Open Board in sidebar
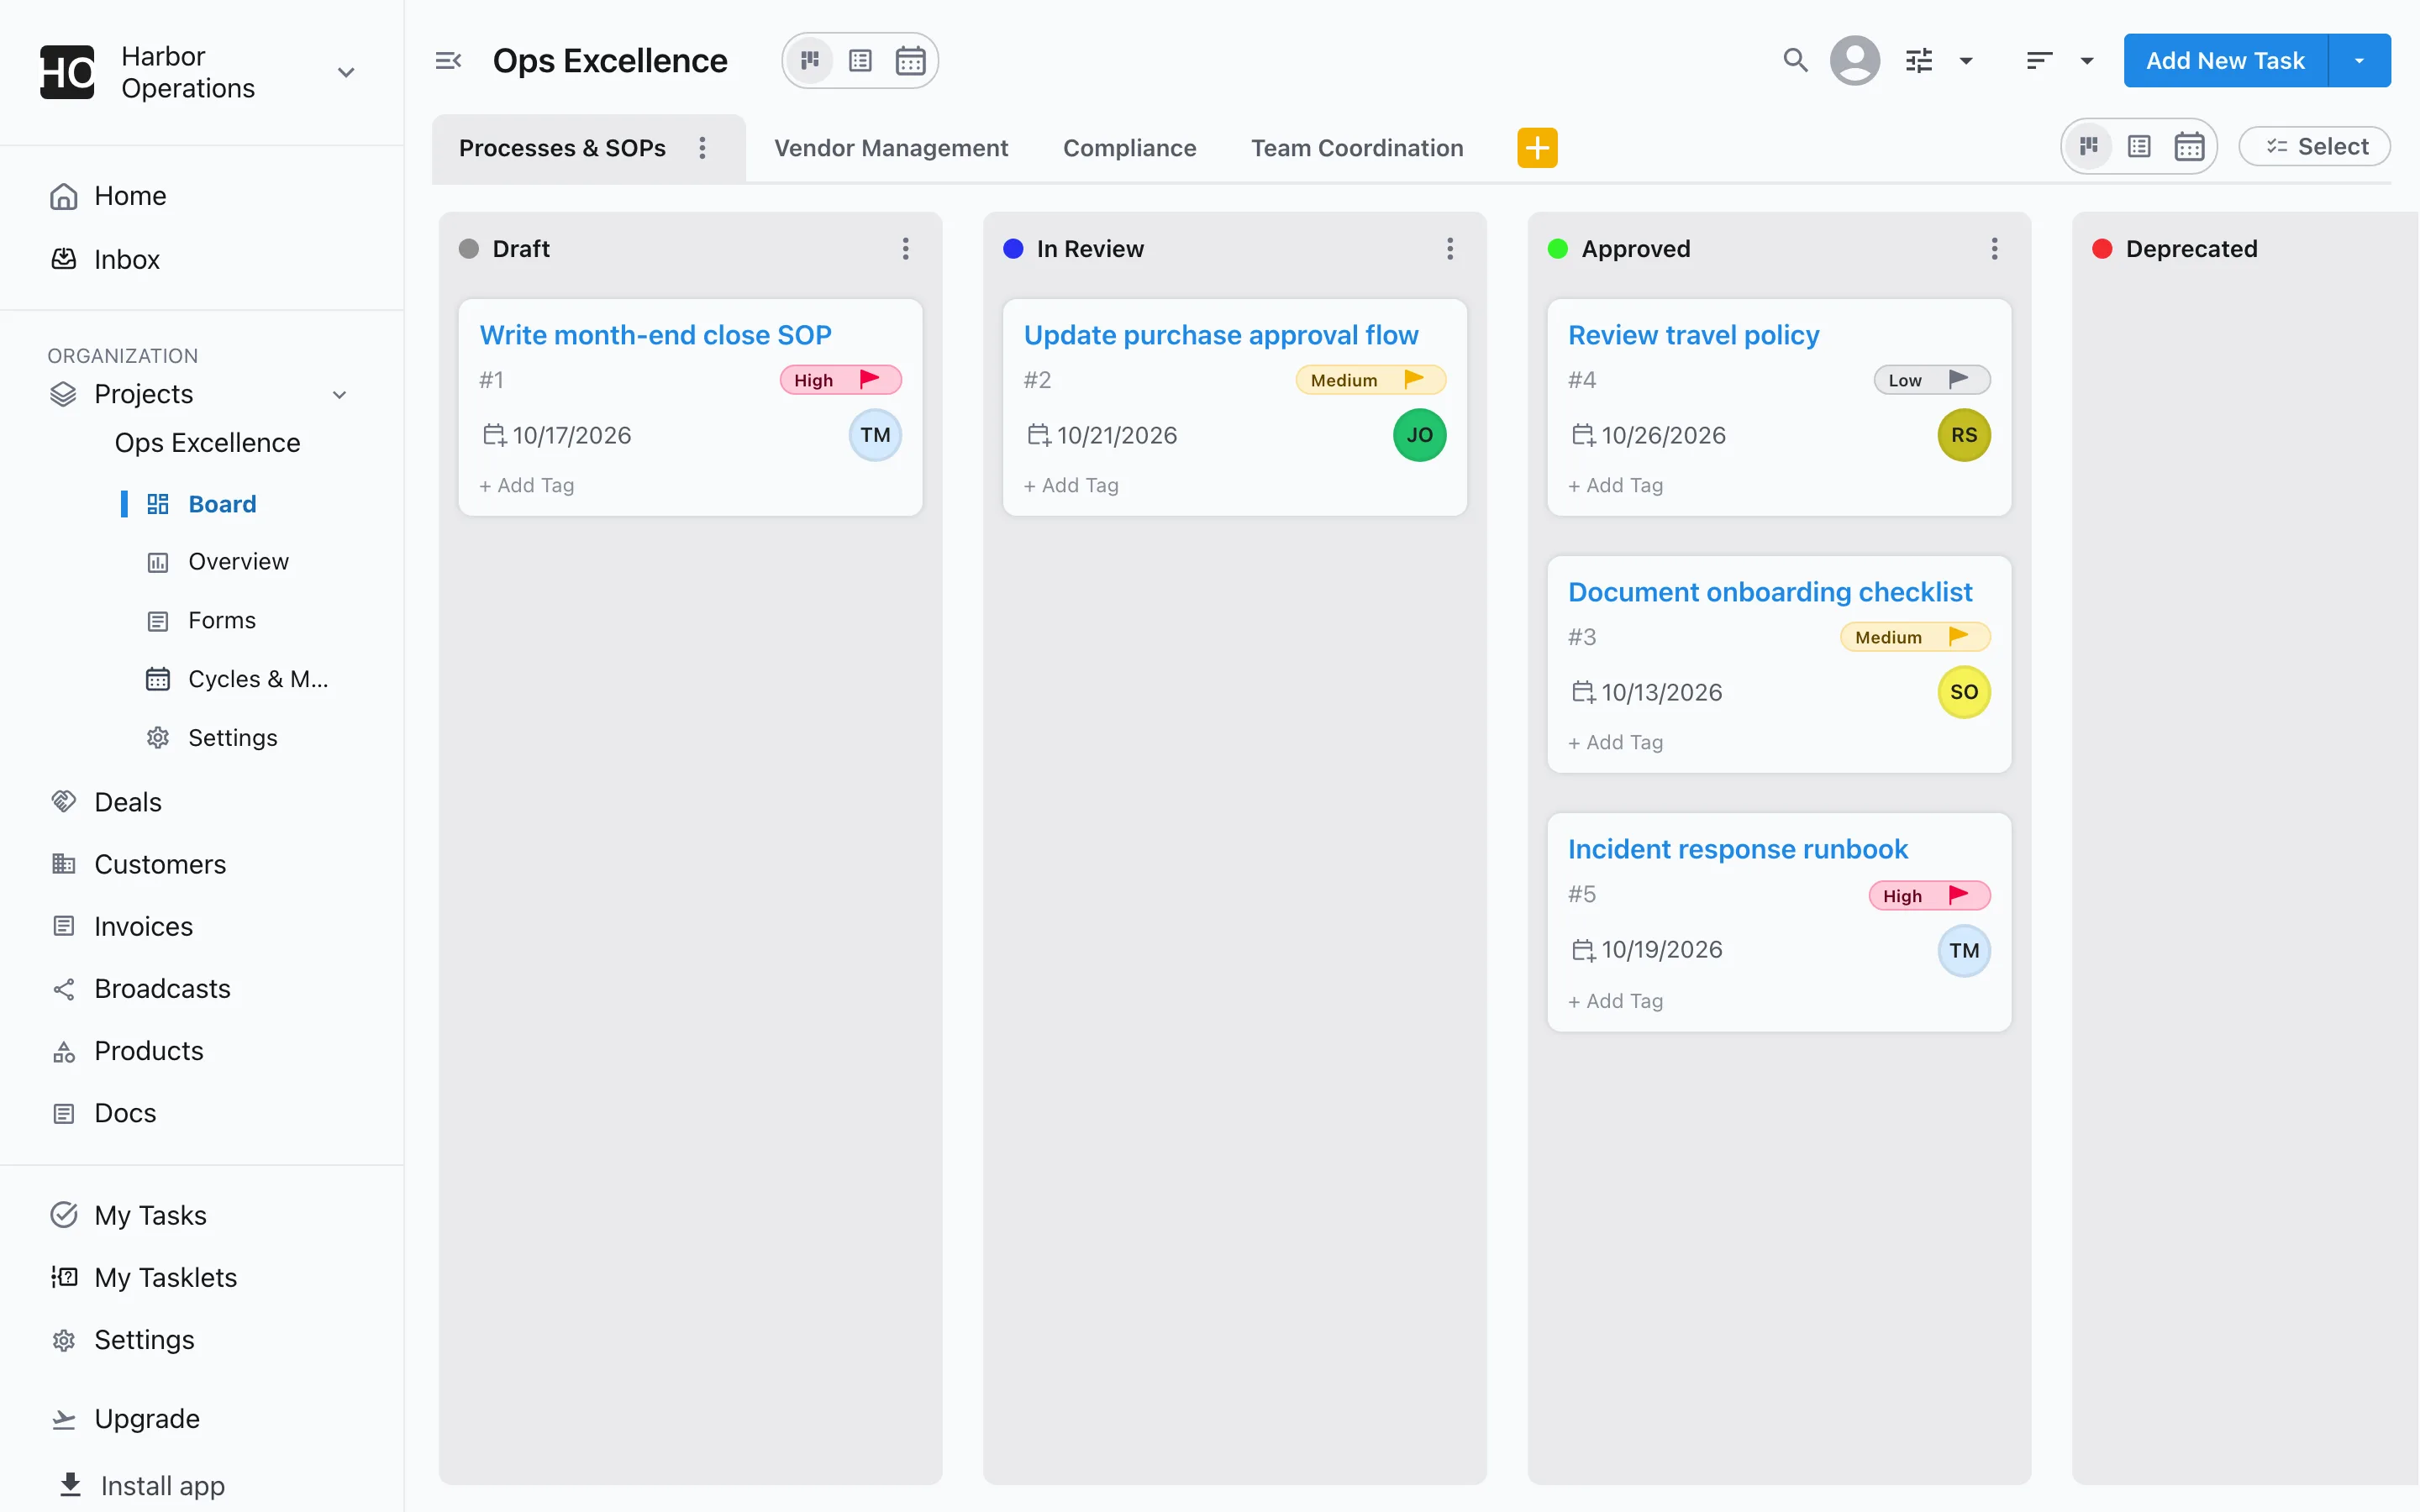 click(222, 504)
